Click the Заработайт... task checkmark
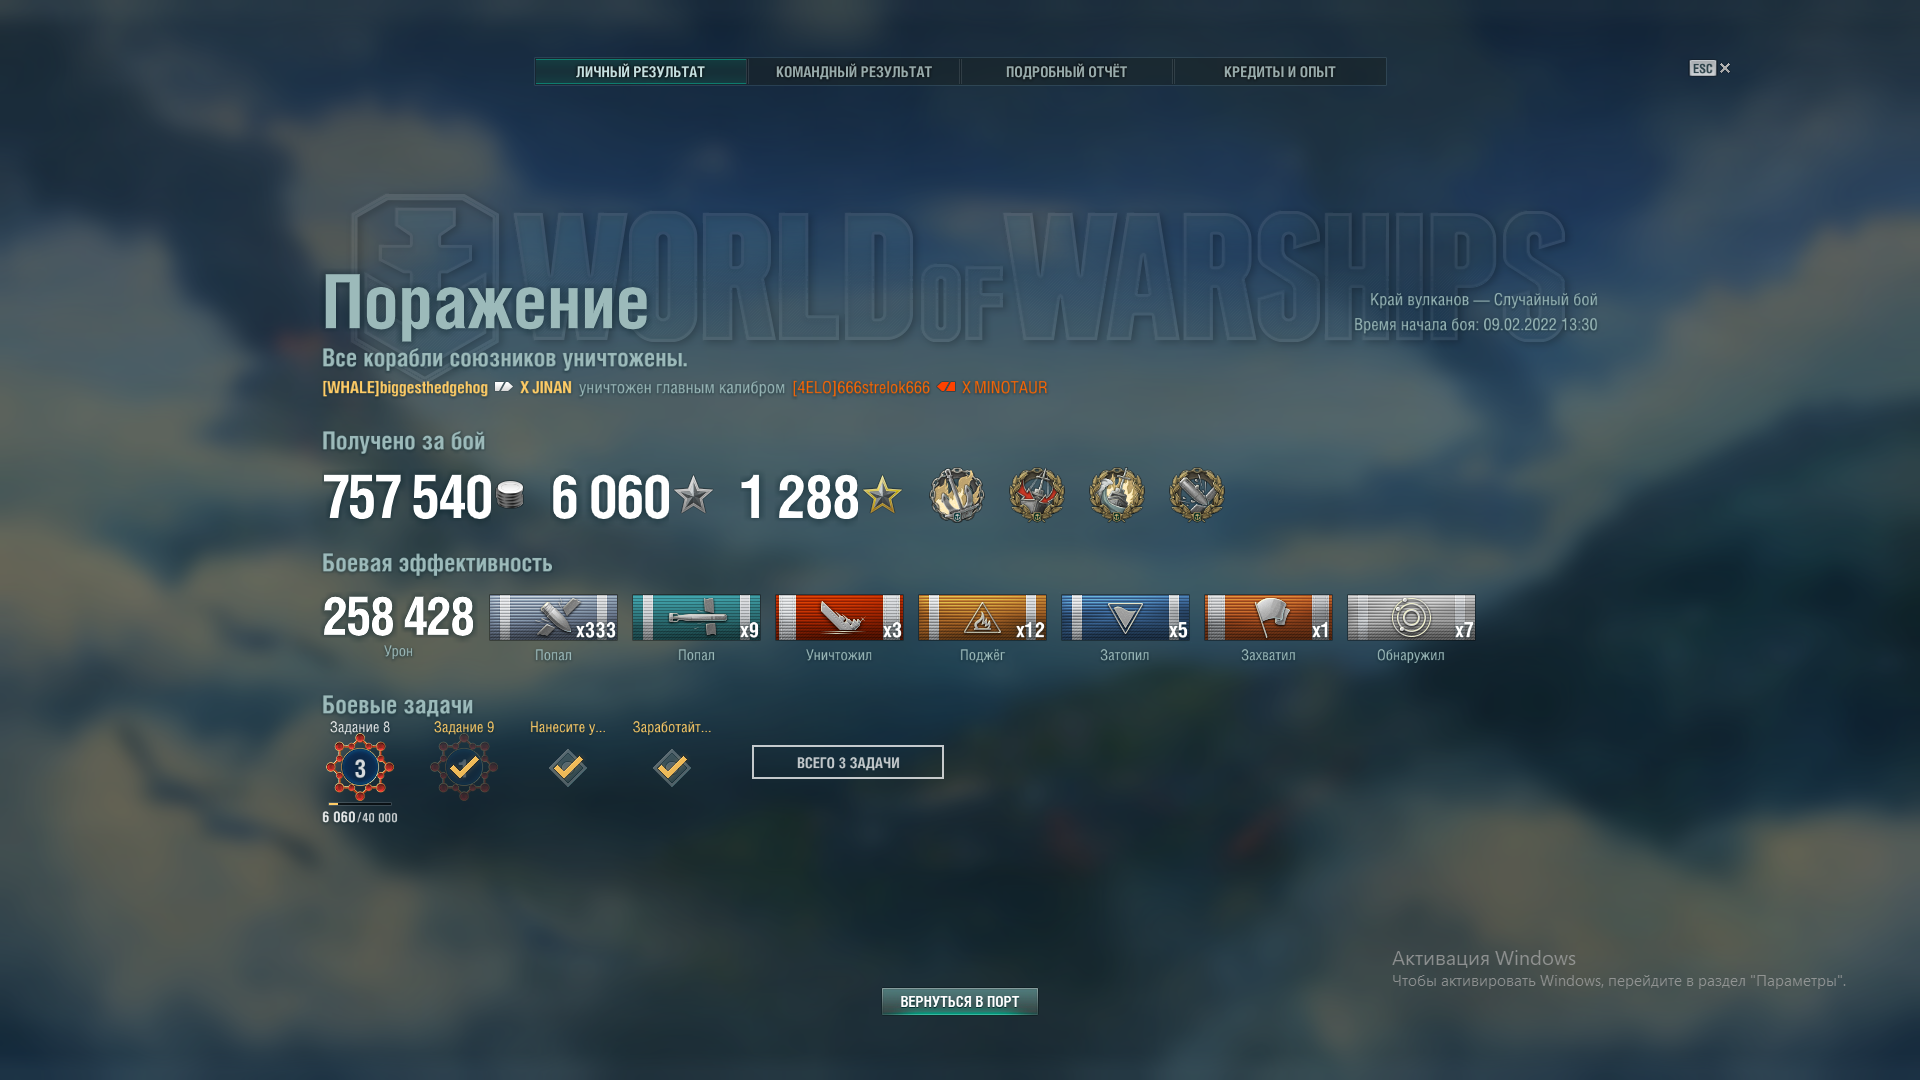 (x=672, y=768)
